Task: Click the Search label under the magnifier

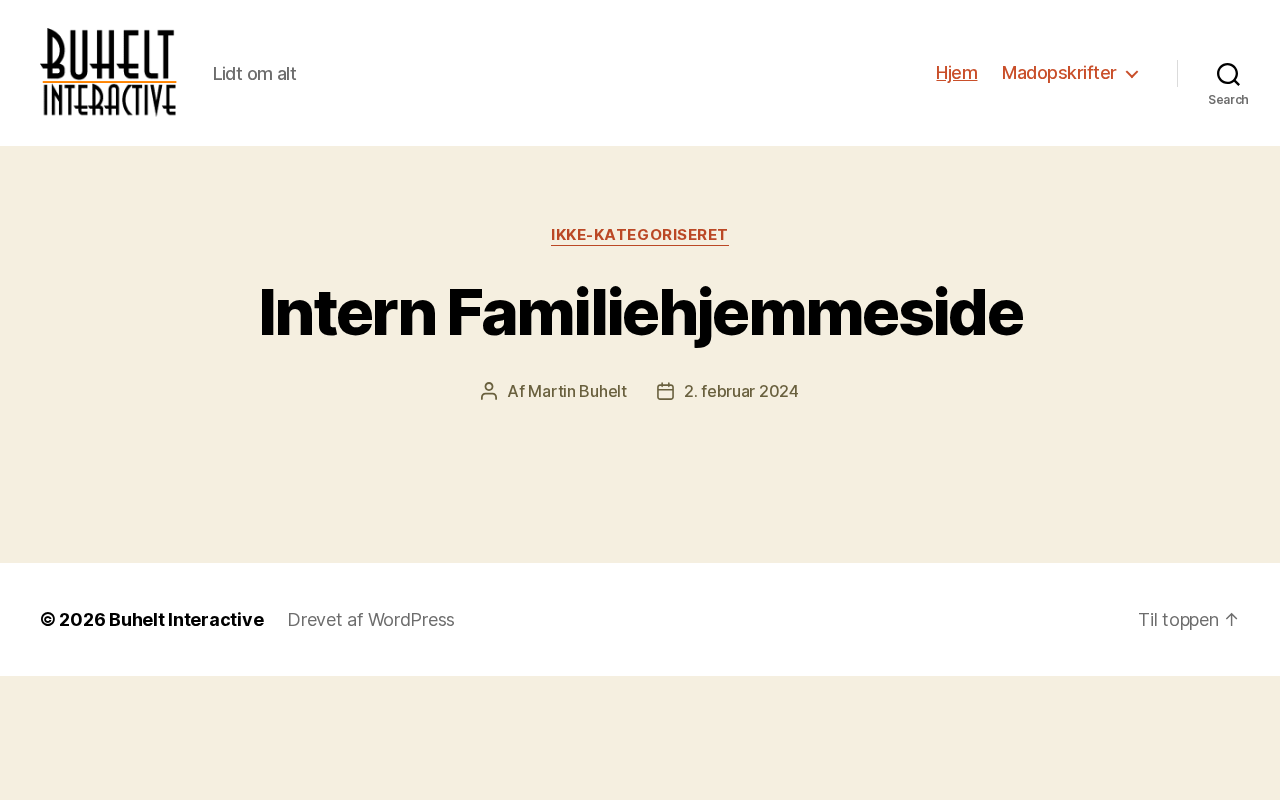Action: (1228, 100)
